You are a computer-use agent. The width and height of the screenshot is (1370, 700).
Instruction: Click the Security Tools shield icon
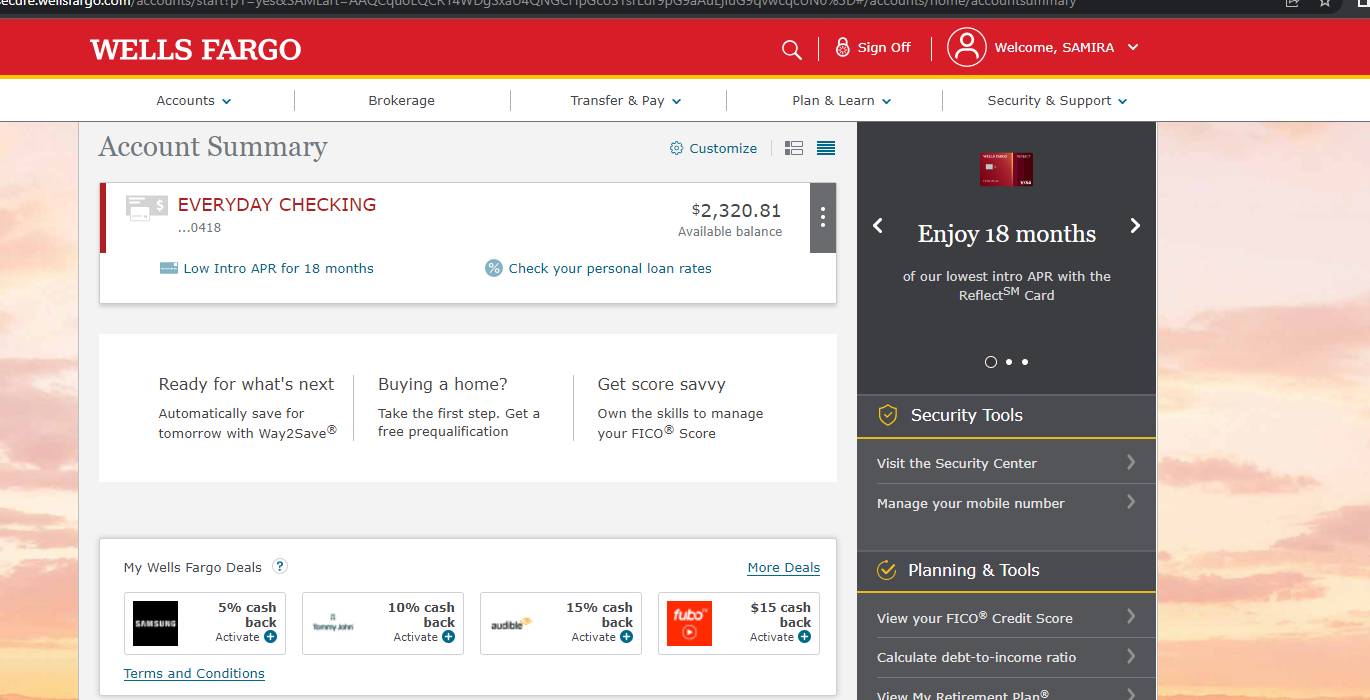pos(887,415)
